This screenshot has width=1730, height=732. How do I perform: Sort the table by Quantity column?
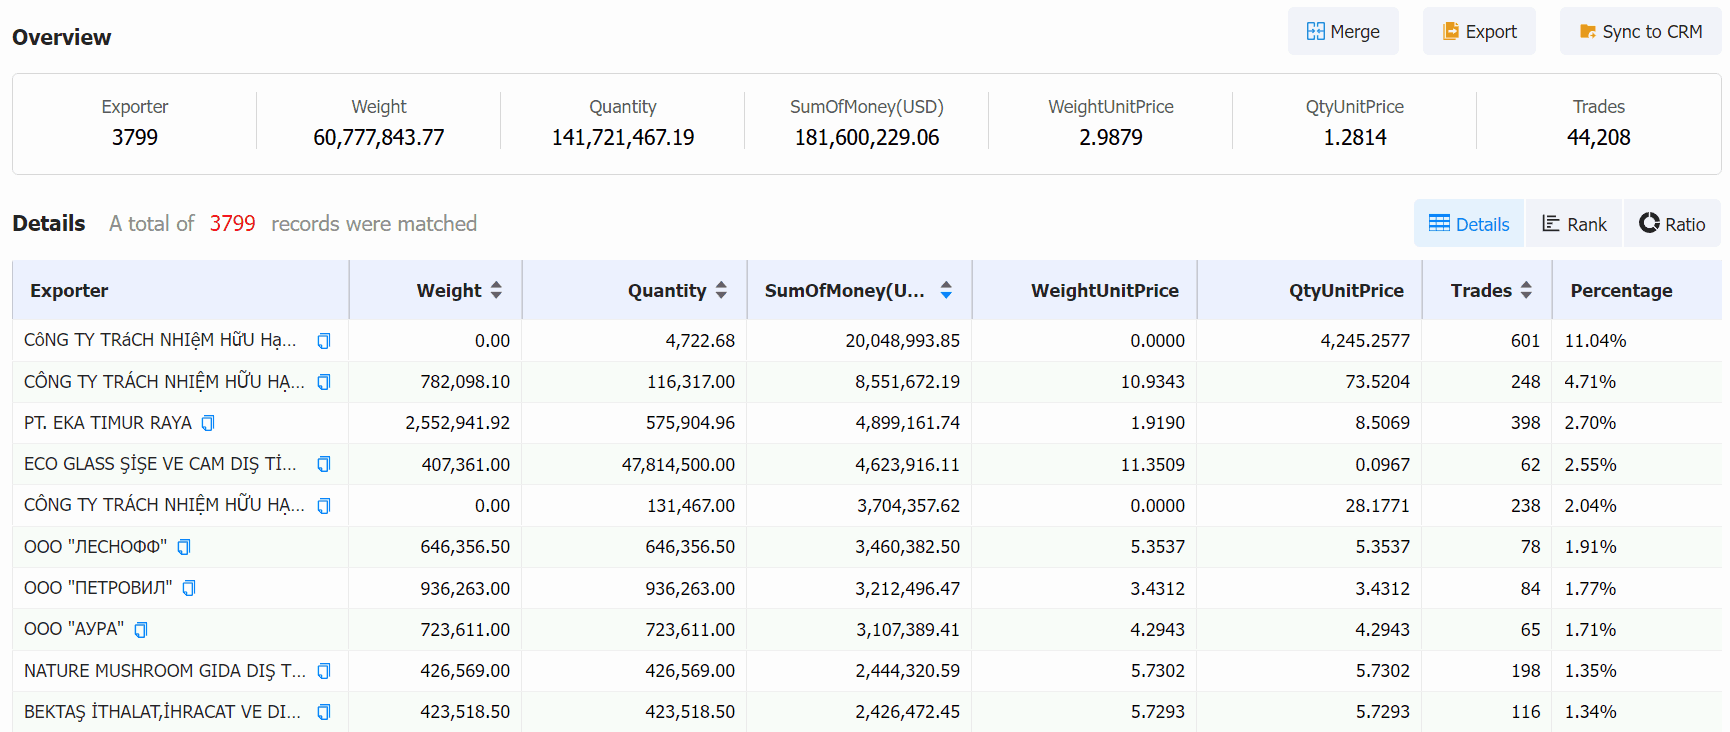[x=721, y=290]
